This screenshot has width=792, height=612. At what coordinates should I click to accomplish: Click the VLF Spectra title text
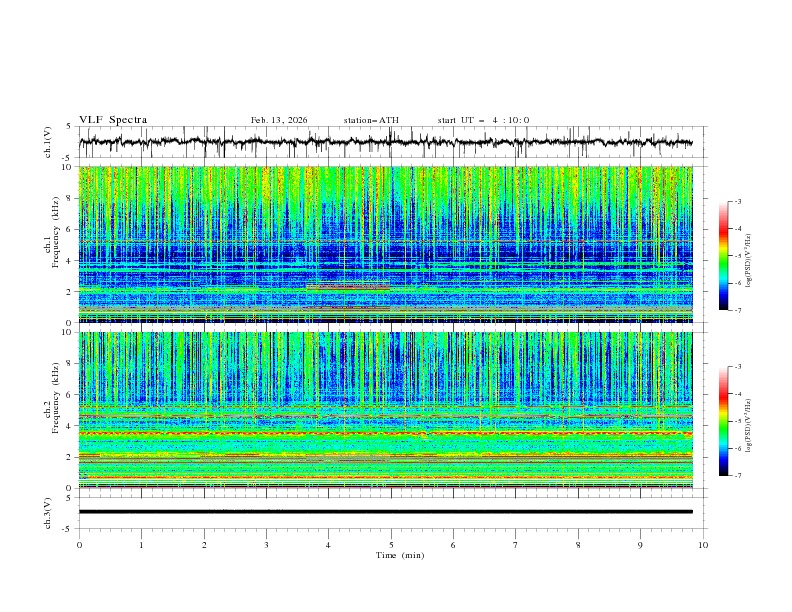click(113, 120)
